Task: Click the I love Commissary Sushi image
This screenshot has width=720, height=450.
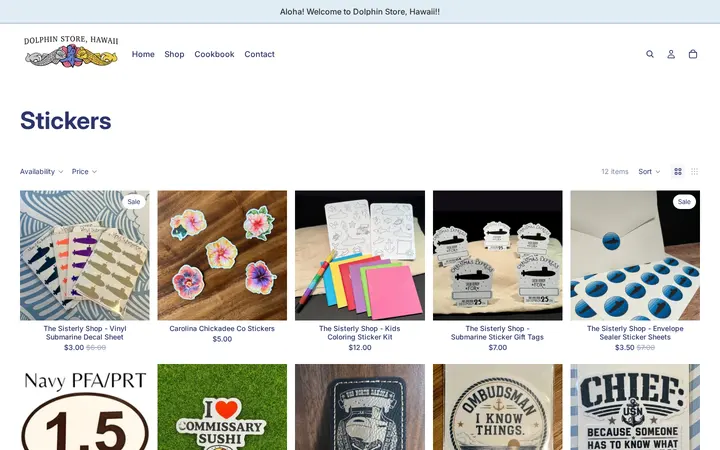Action: [222, 407]
